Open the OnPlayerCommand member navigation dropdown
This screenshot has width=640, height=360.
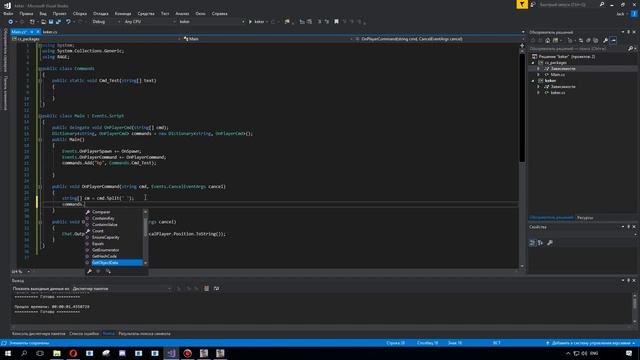(x=440, y=39)
